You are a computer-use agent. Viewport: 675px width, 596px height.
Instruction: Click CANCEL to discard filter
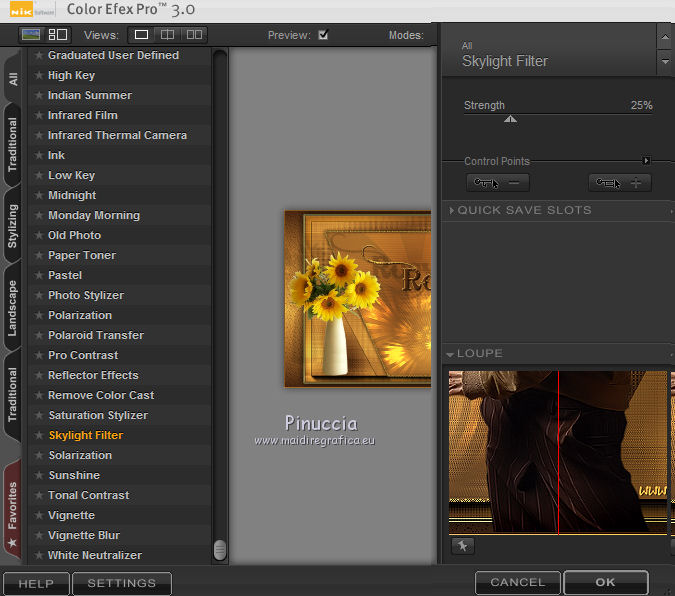tap(517, 582)
